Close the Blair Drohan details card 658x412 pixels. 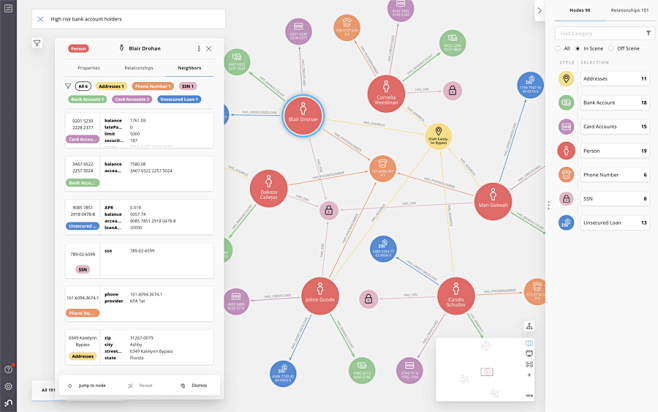coord(209,49)
